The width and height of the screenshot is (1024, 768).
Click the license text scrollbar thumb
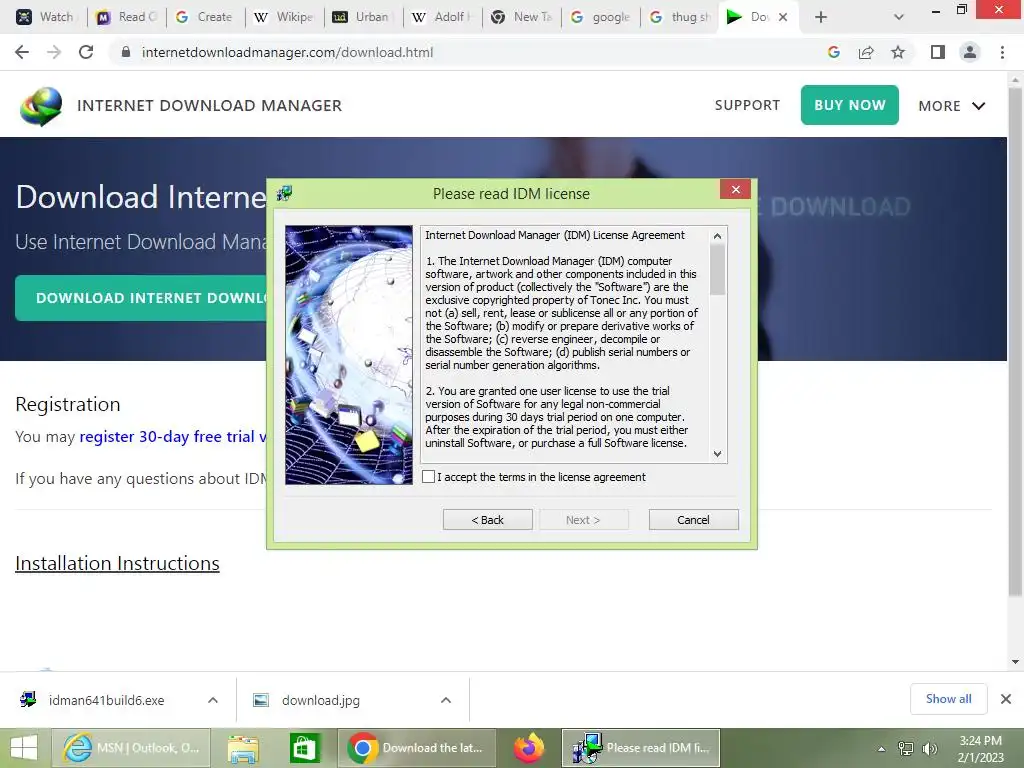pyautogui.click(x=717, y=269)
